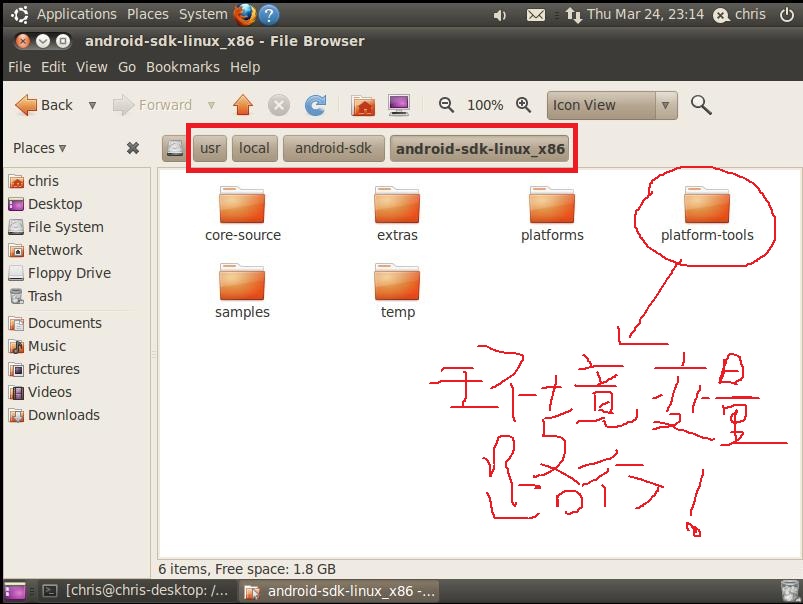Select the platform-tools folder
Image resolution: width=803 pixels, height=604 pixels.
(x=707, y=214)
